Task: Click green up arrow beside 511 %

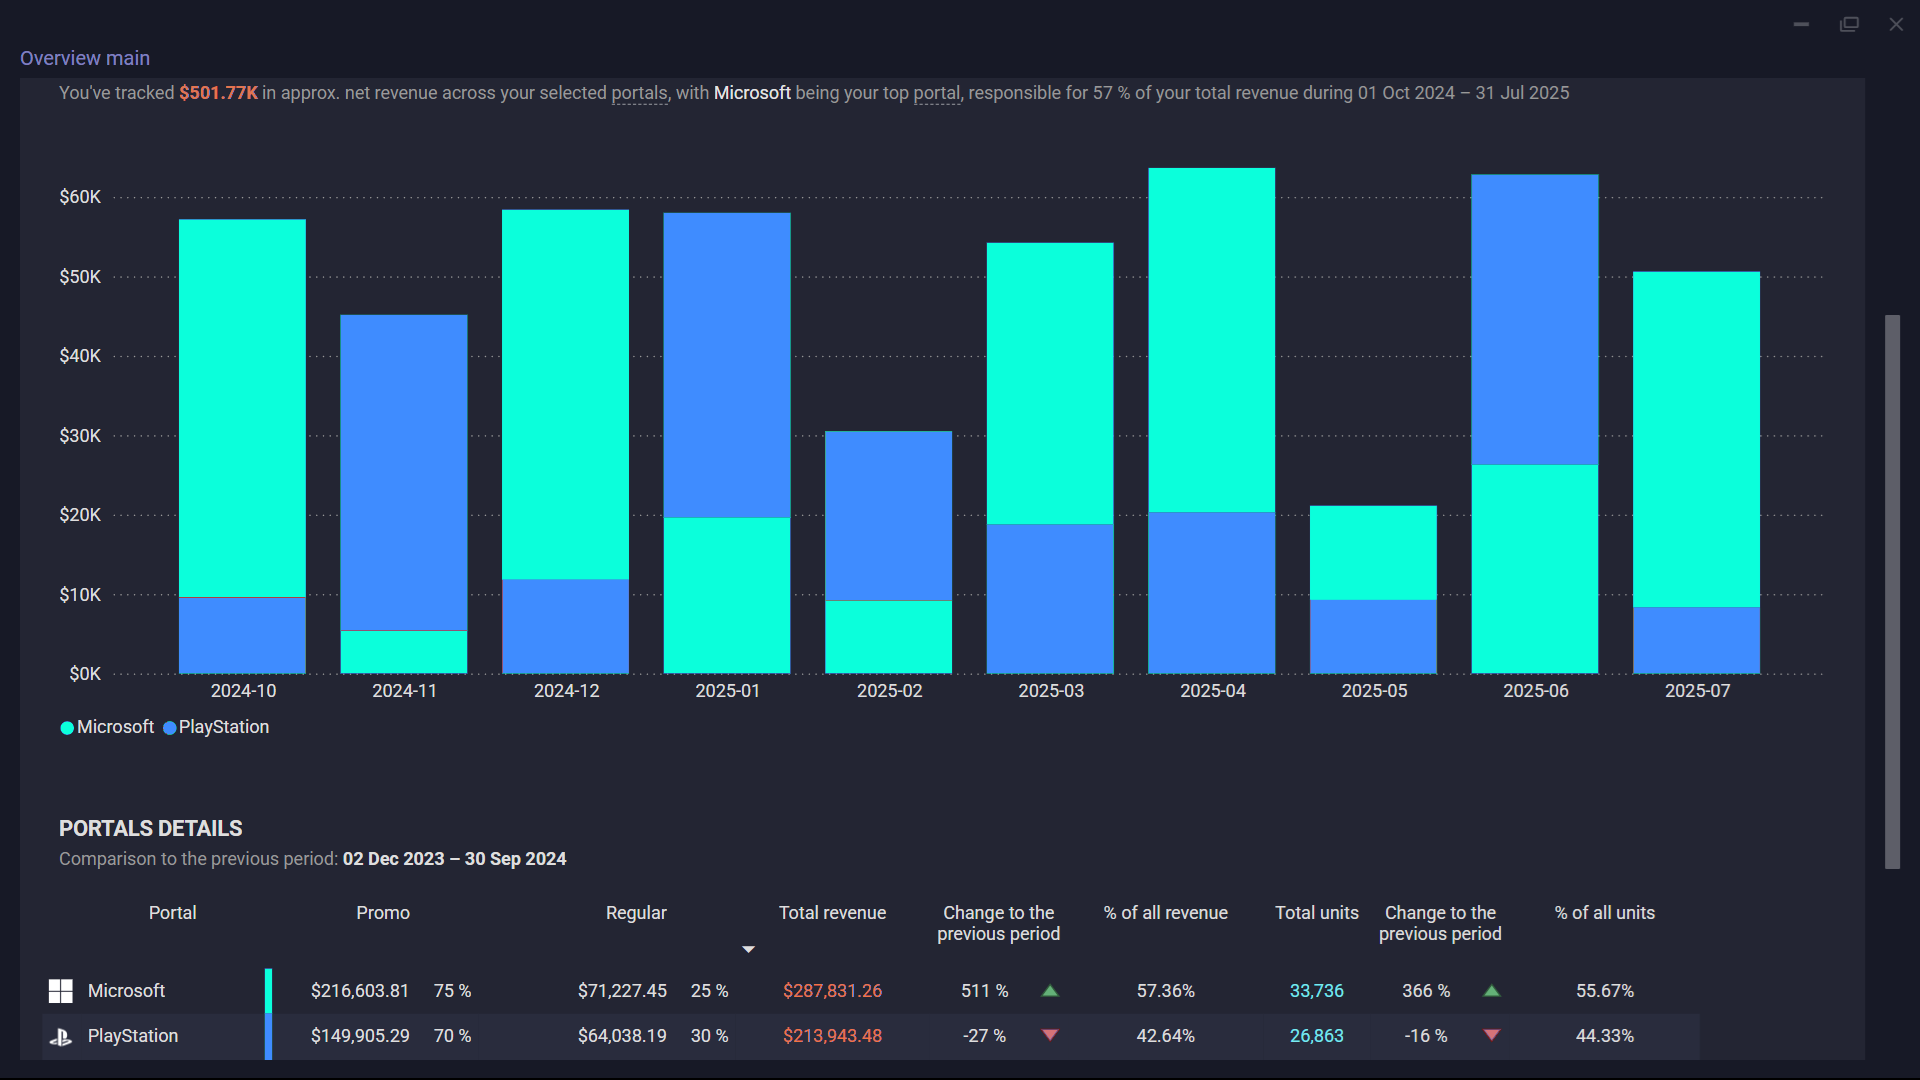Action: pos(1050,991)
